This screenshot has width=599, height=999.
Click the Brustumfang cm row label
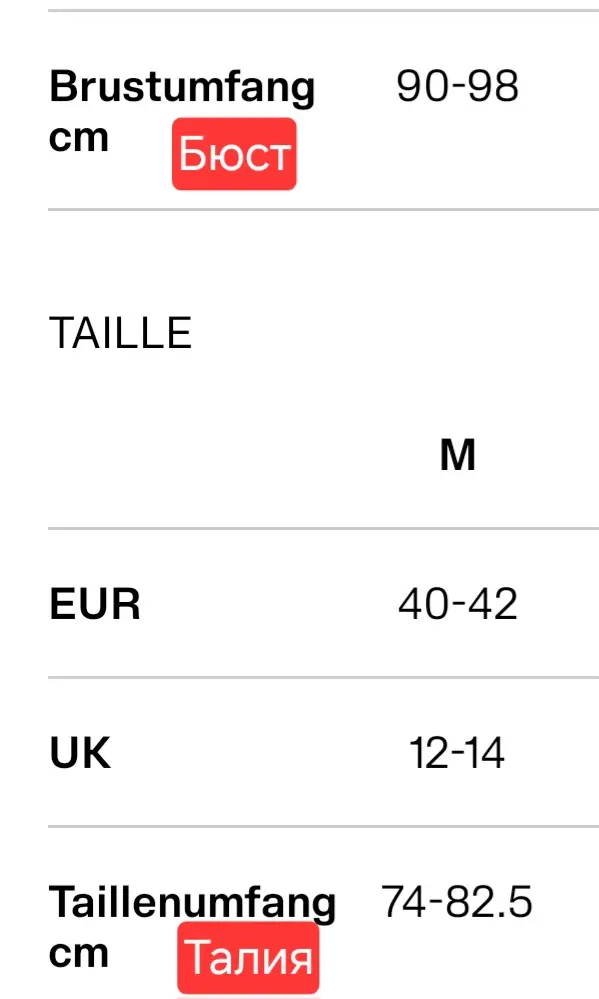point(182,111)
